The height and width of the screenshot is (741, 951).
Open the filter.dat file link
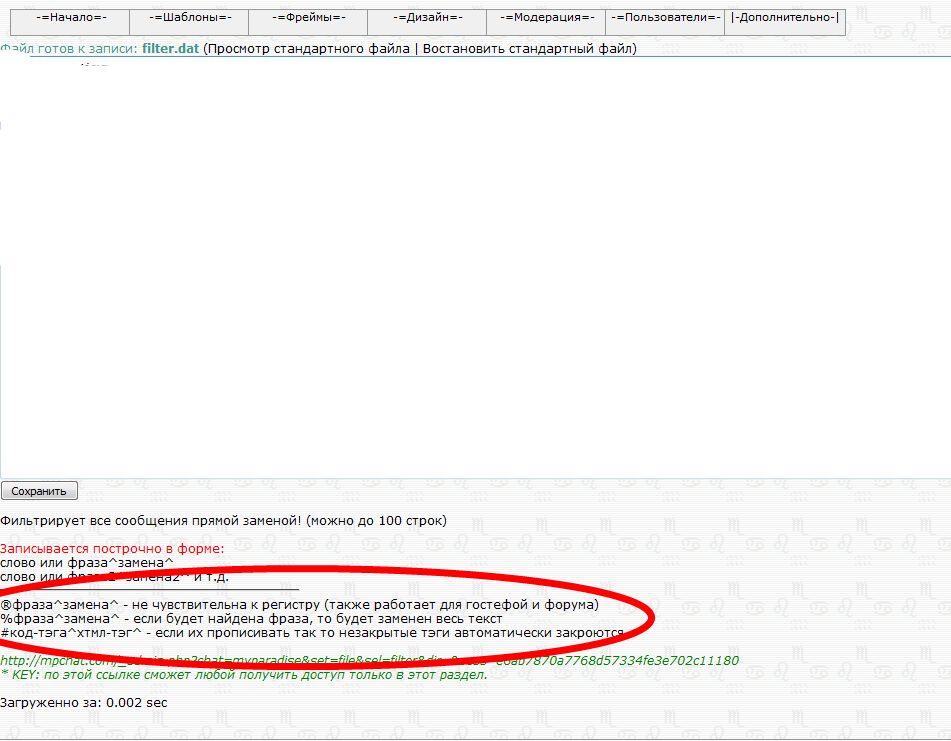[x=170, y=48]
